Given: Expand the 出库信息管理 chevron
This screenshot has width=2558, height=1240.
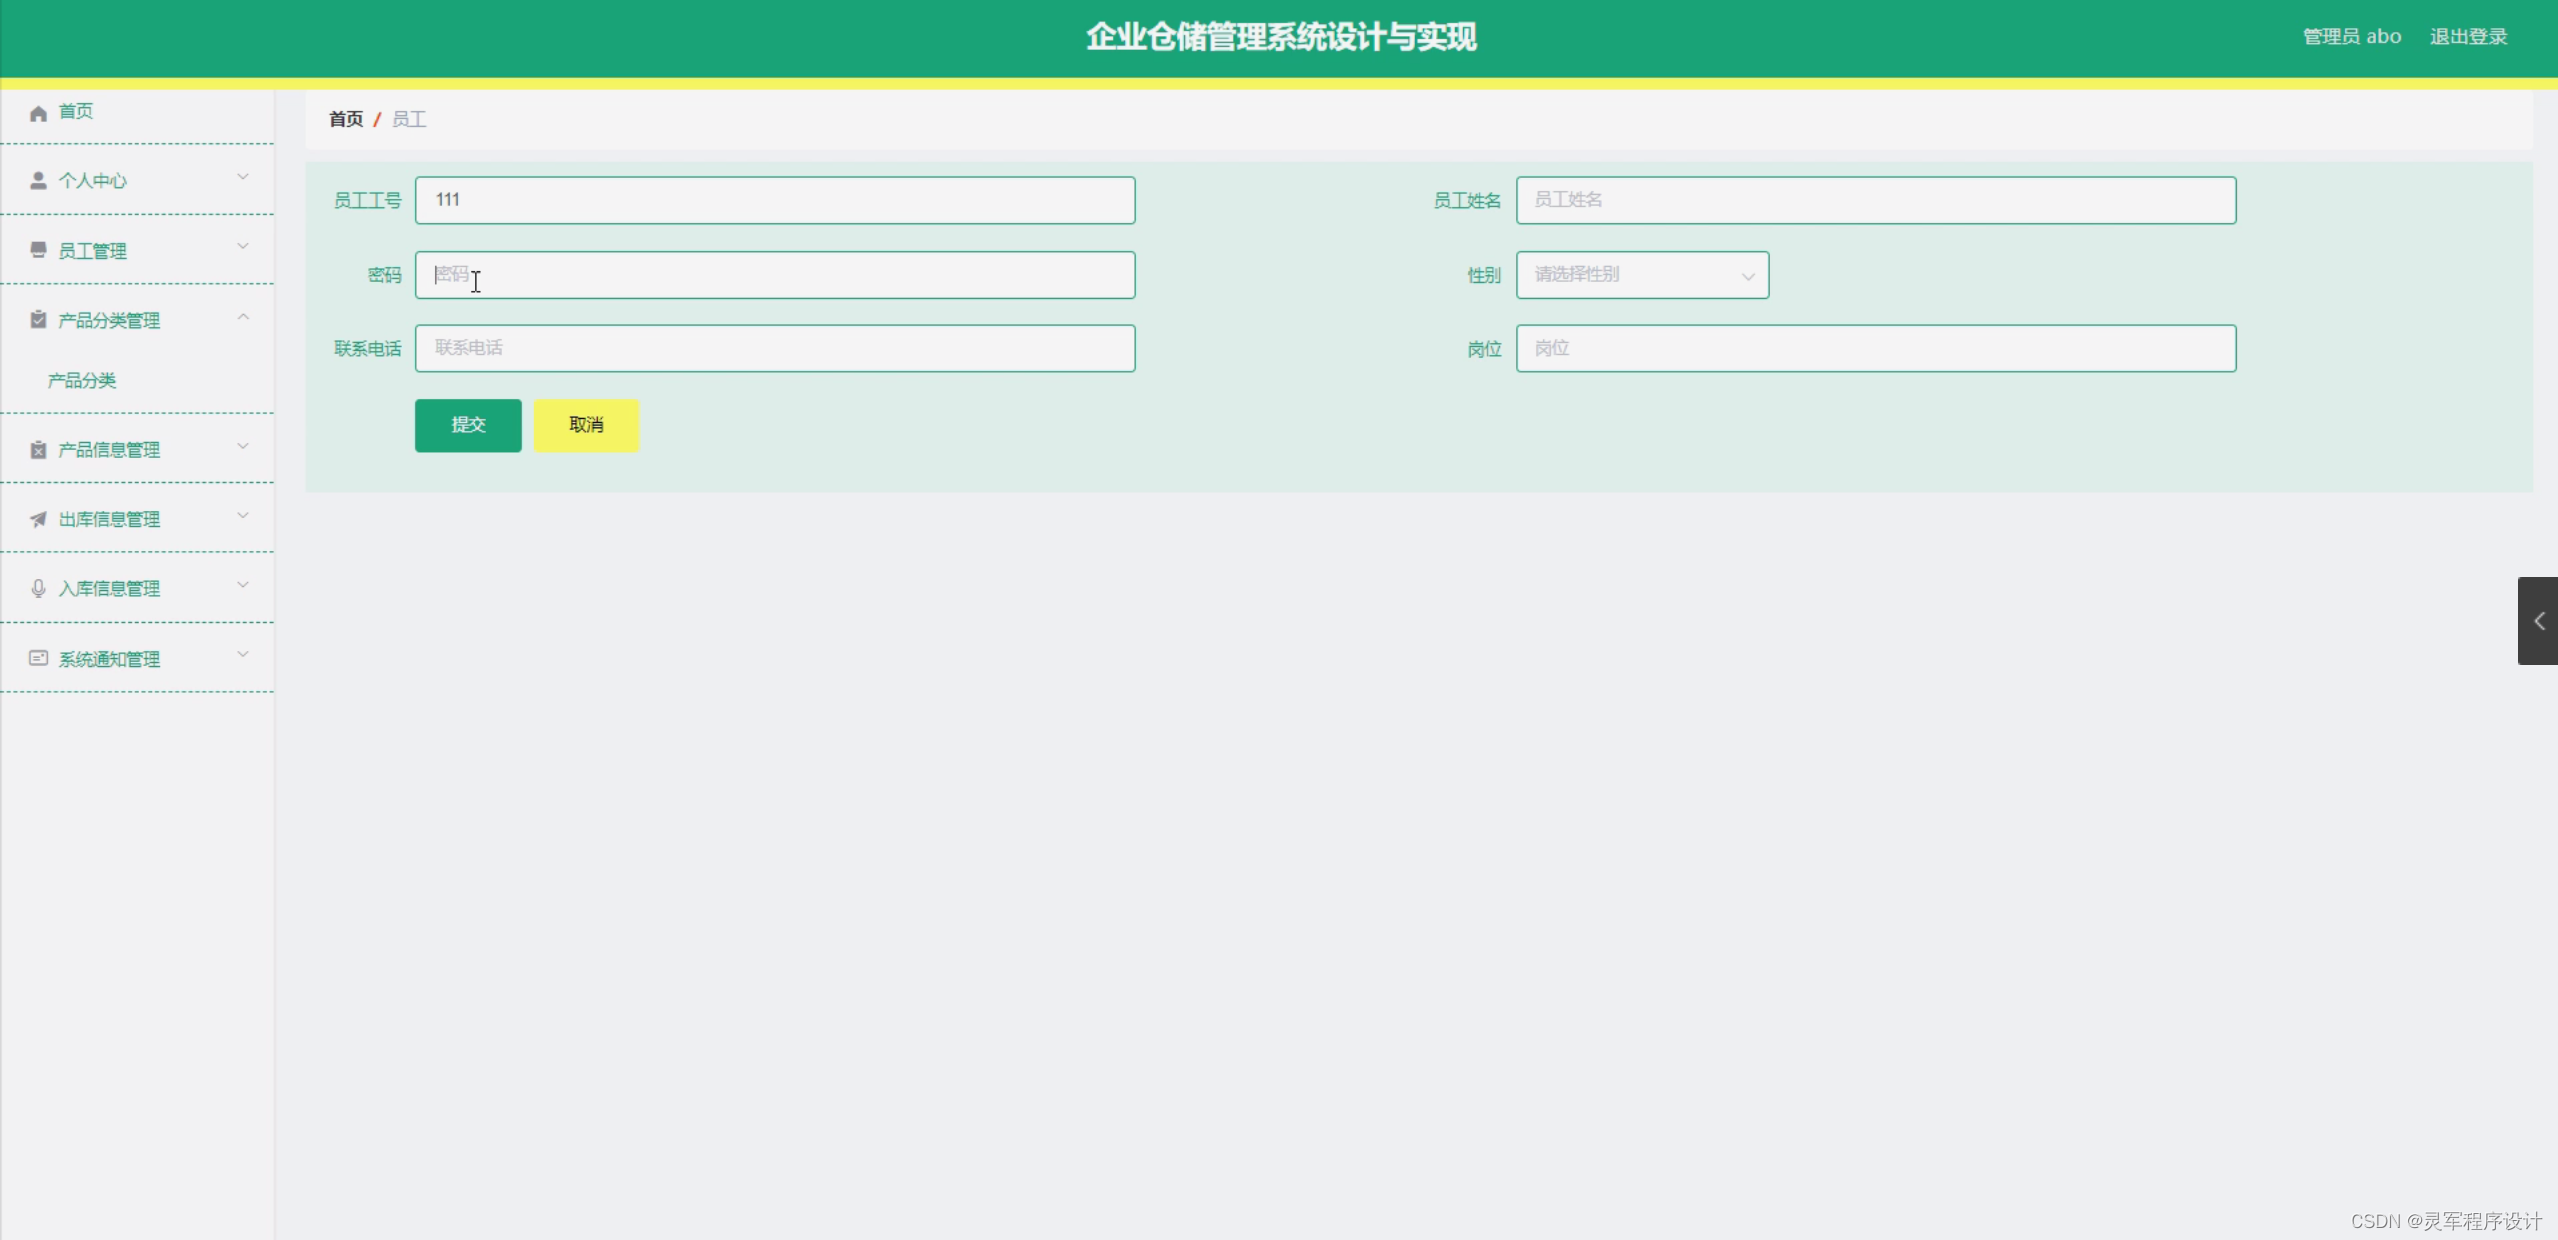Looking at the screenshot, I should (x=243, y=516).
